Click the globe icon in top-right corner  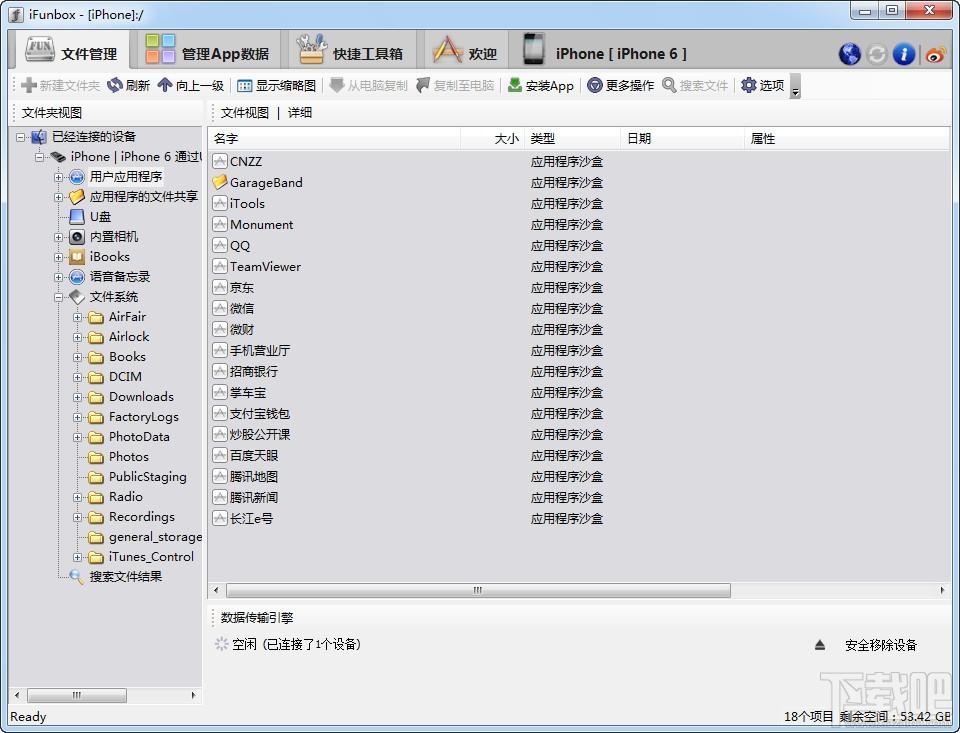point(850,54)
